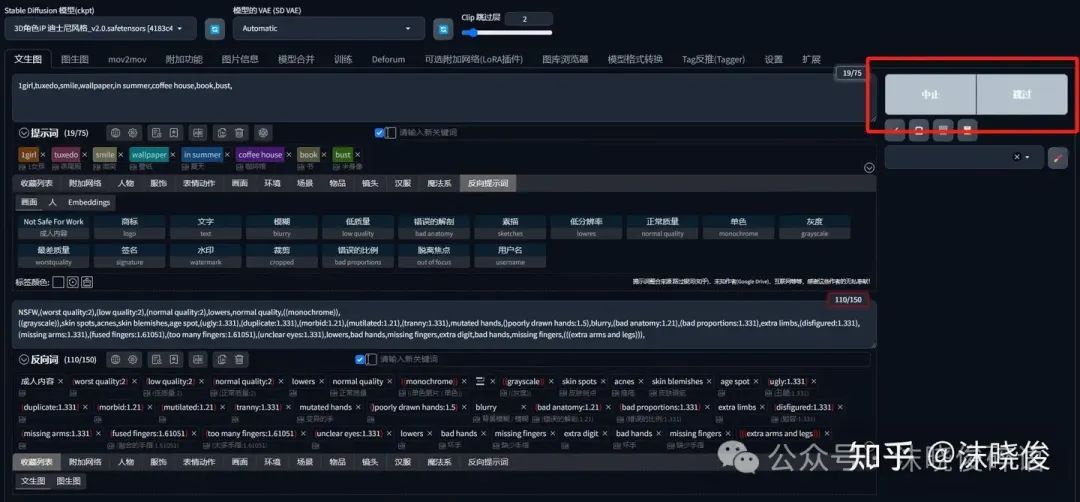Click the teal wallpaper tag

pos(149,155)
